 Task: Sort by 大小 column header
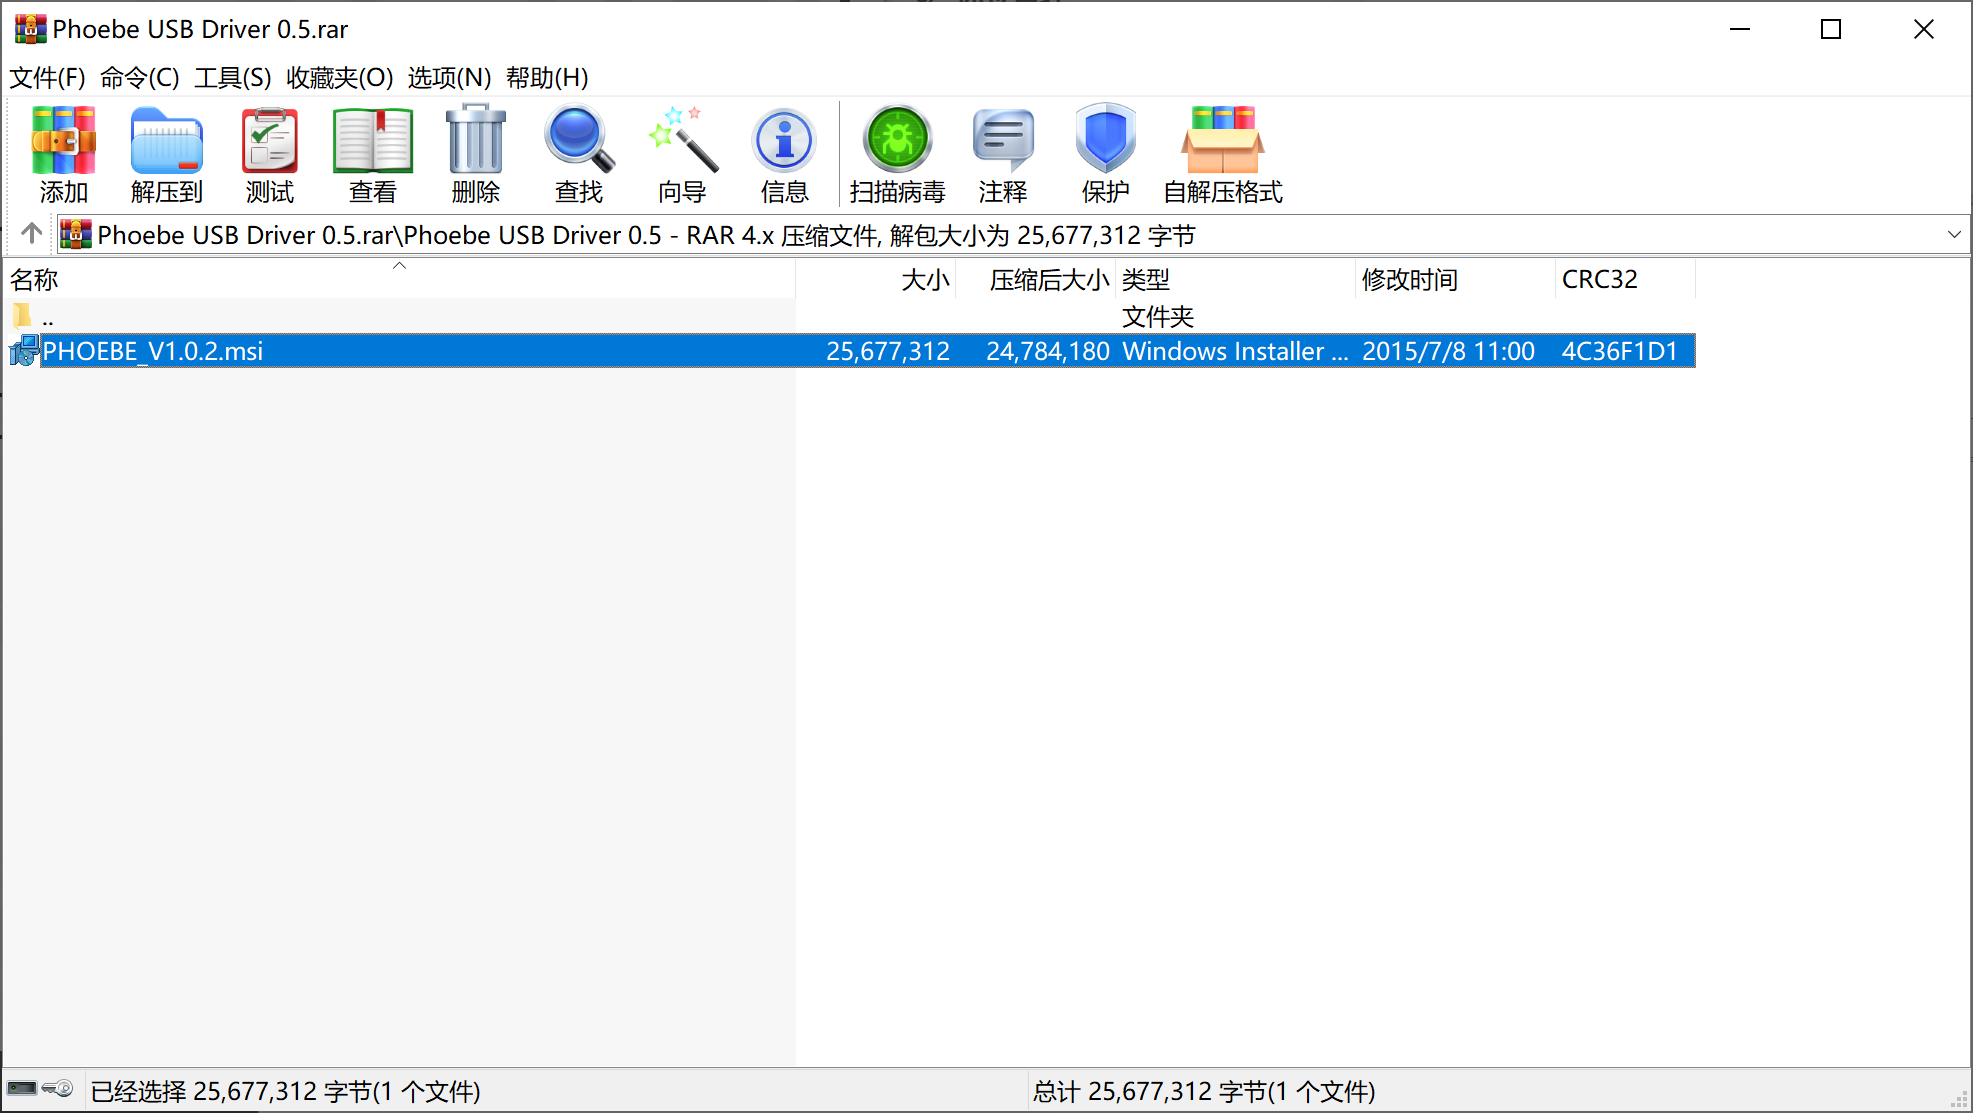[876, 279]
